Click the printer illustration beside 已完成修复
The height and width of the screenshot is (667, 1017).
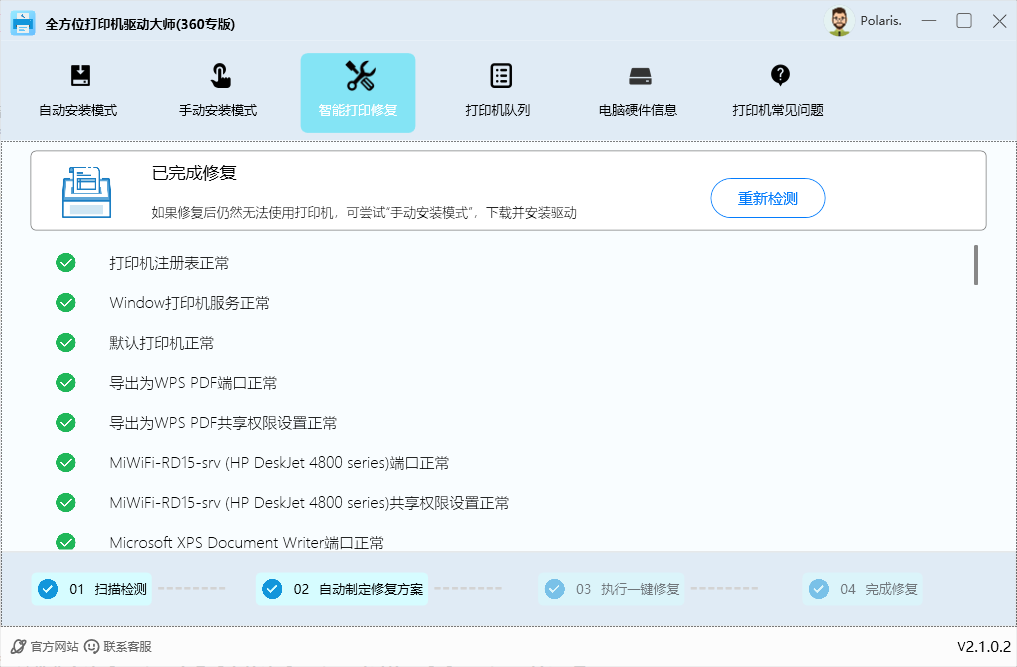(87, 193)
